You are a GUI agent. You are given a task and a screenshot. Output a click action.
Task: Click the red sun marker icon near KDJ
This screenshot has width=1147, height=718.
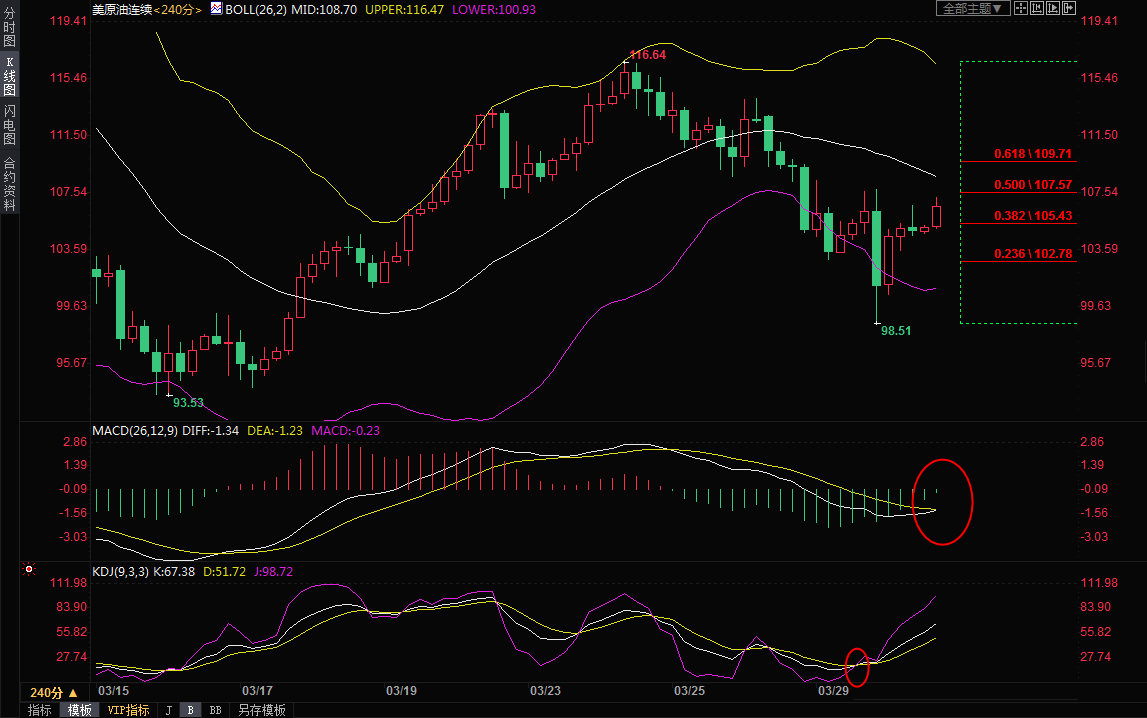(29, 570)
